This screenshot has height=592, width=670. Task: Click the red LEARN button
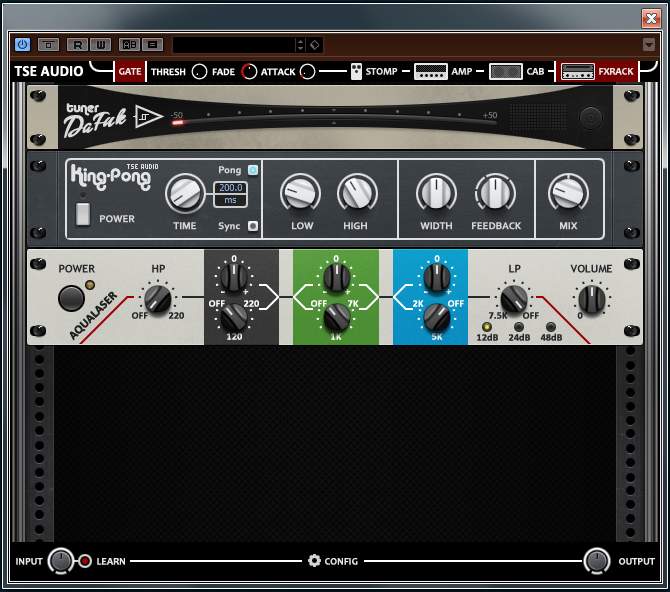click(85, 561)
